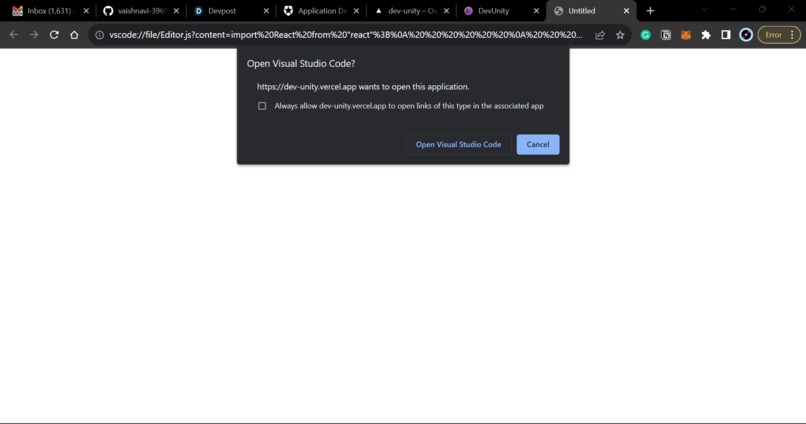Screen dimensions: 806x424
Task: Click the share page icon in address bar
Action: [x=600, y=35]
